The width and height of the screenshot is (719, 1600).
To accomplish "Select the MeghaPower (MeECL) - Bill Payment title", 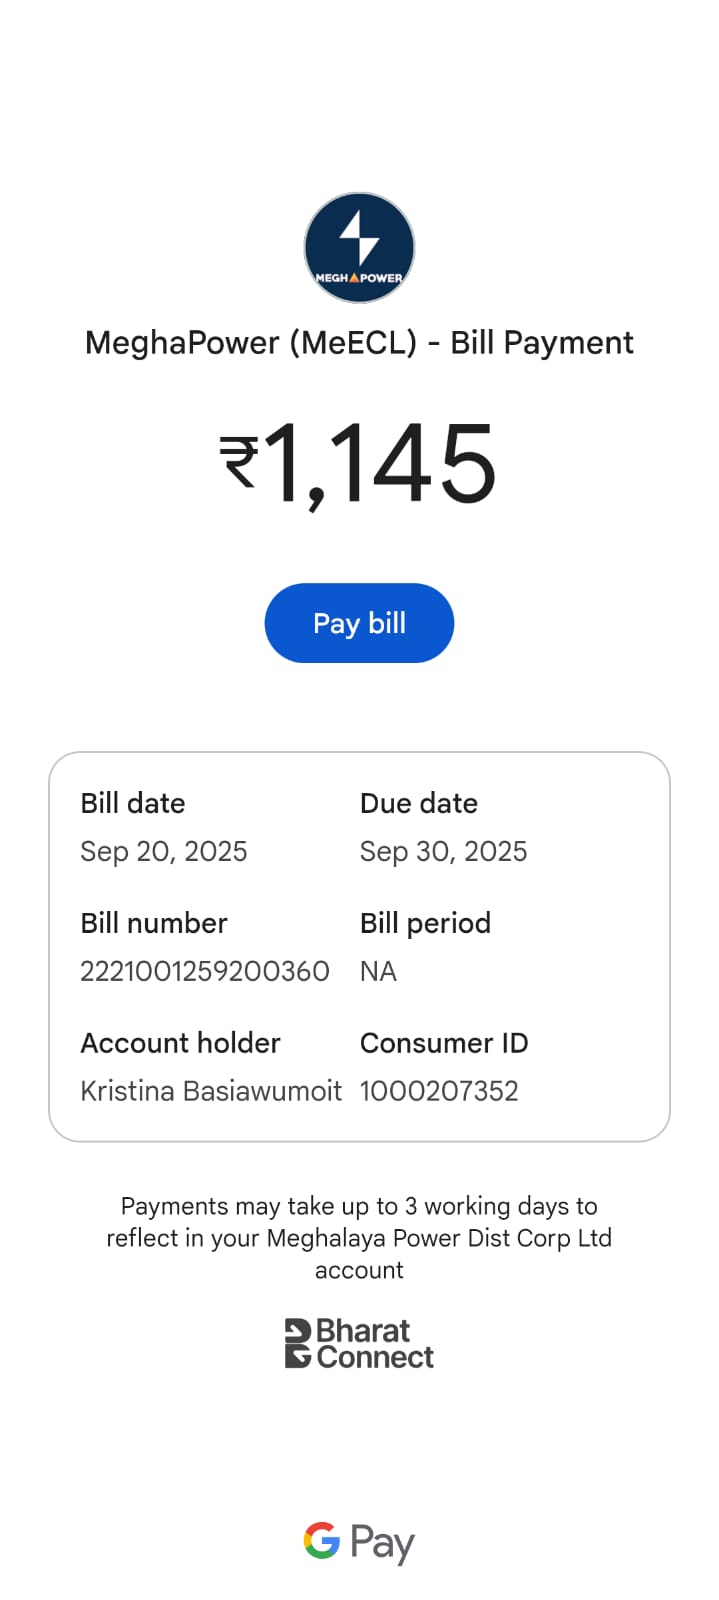I will click(x=359, y=343).
